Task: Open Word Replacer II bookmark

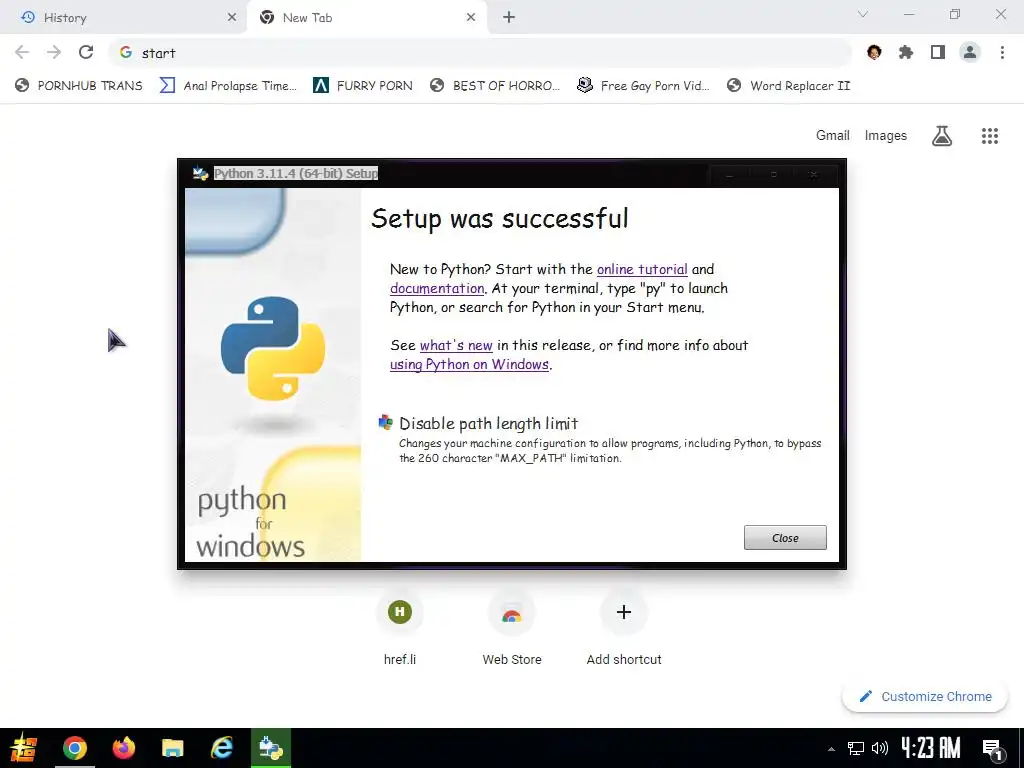Action: pos(788,86)
